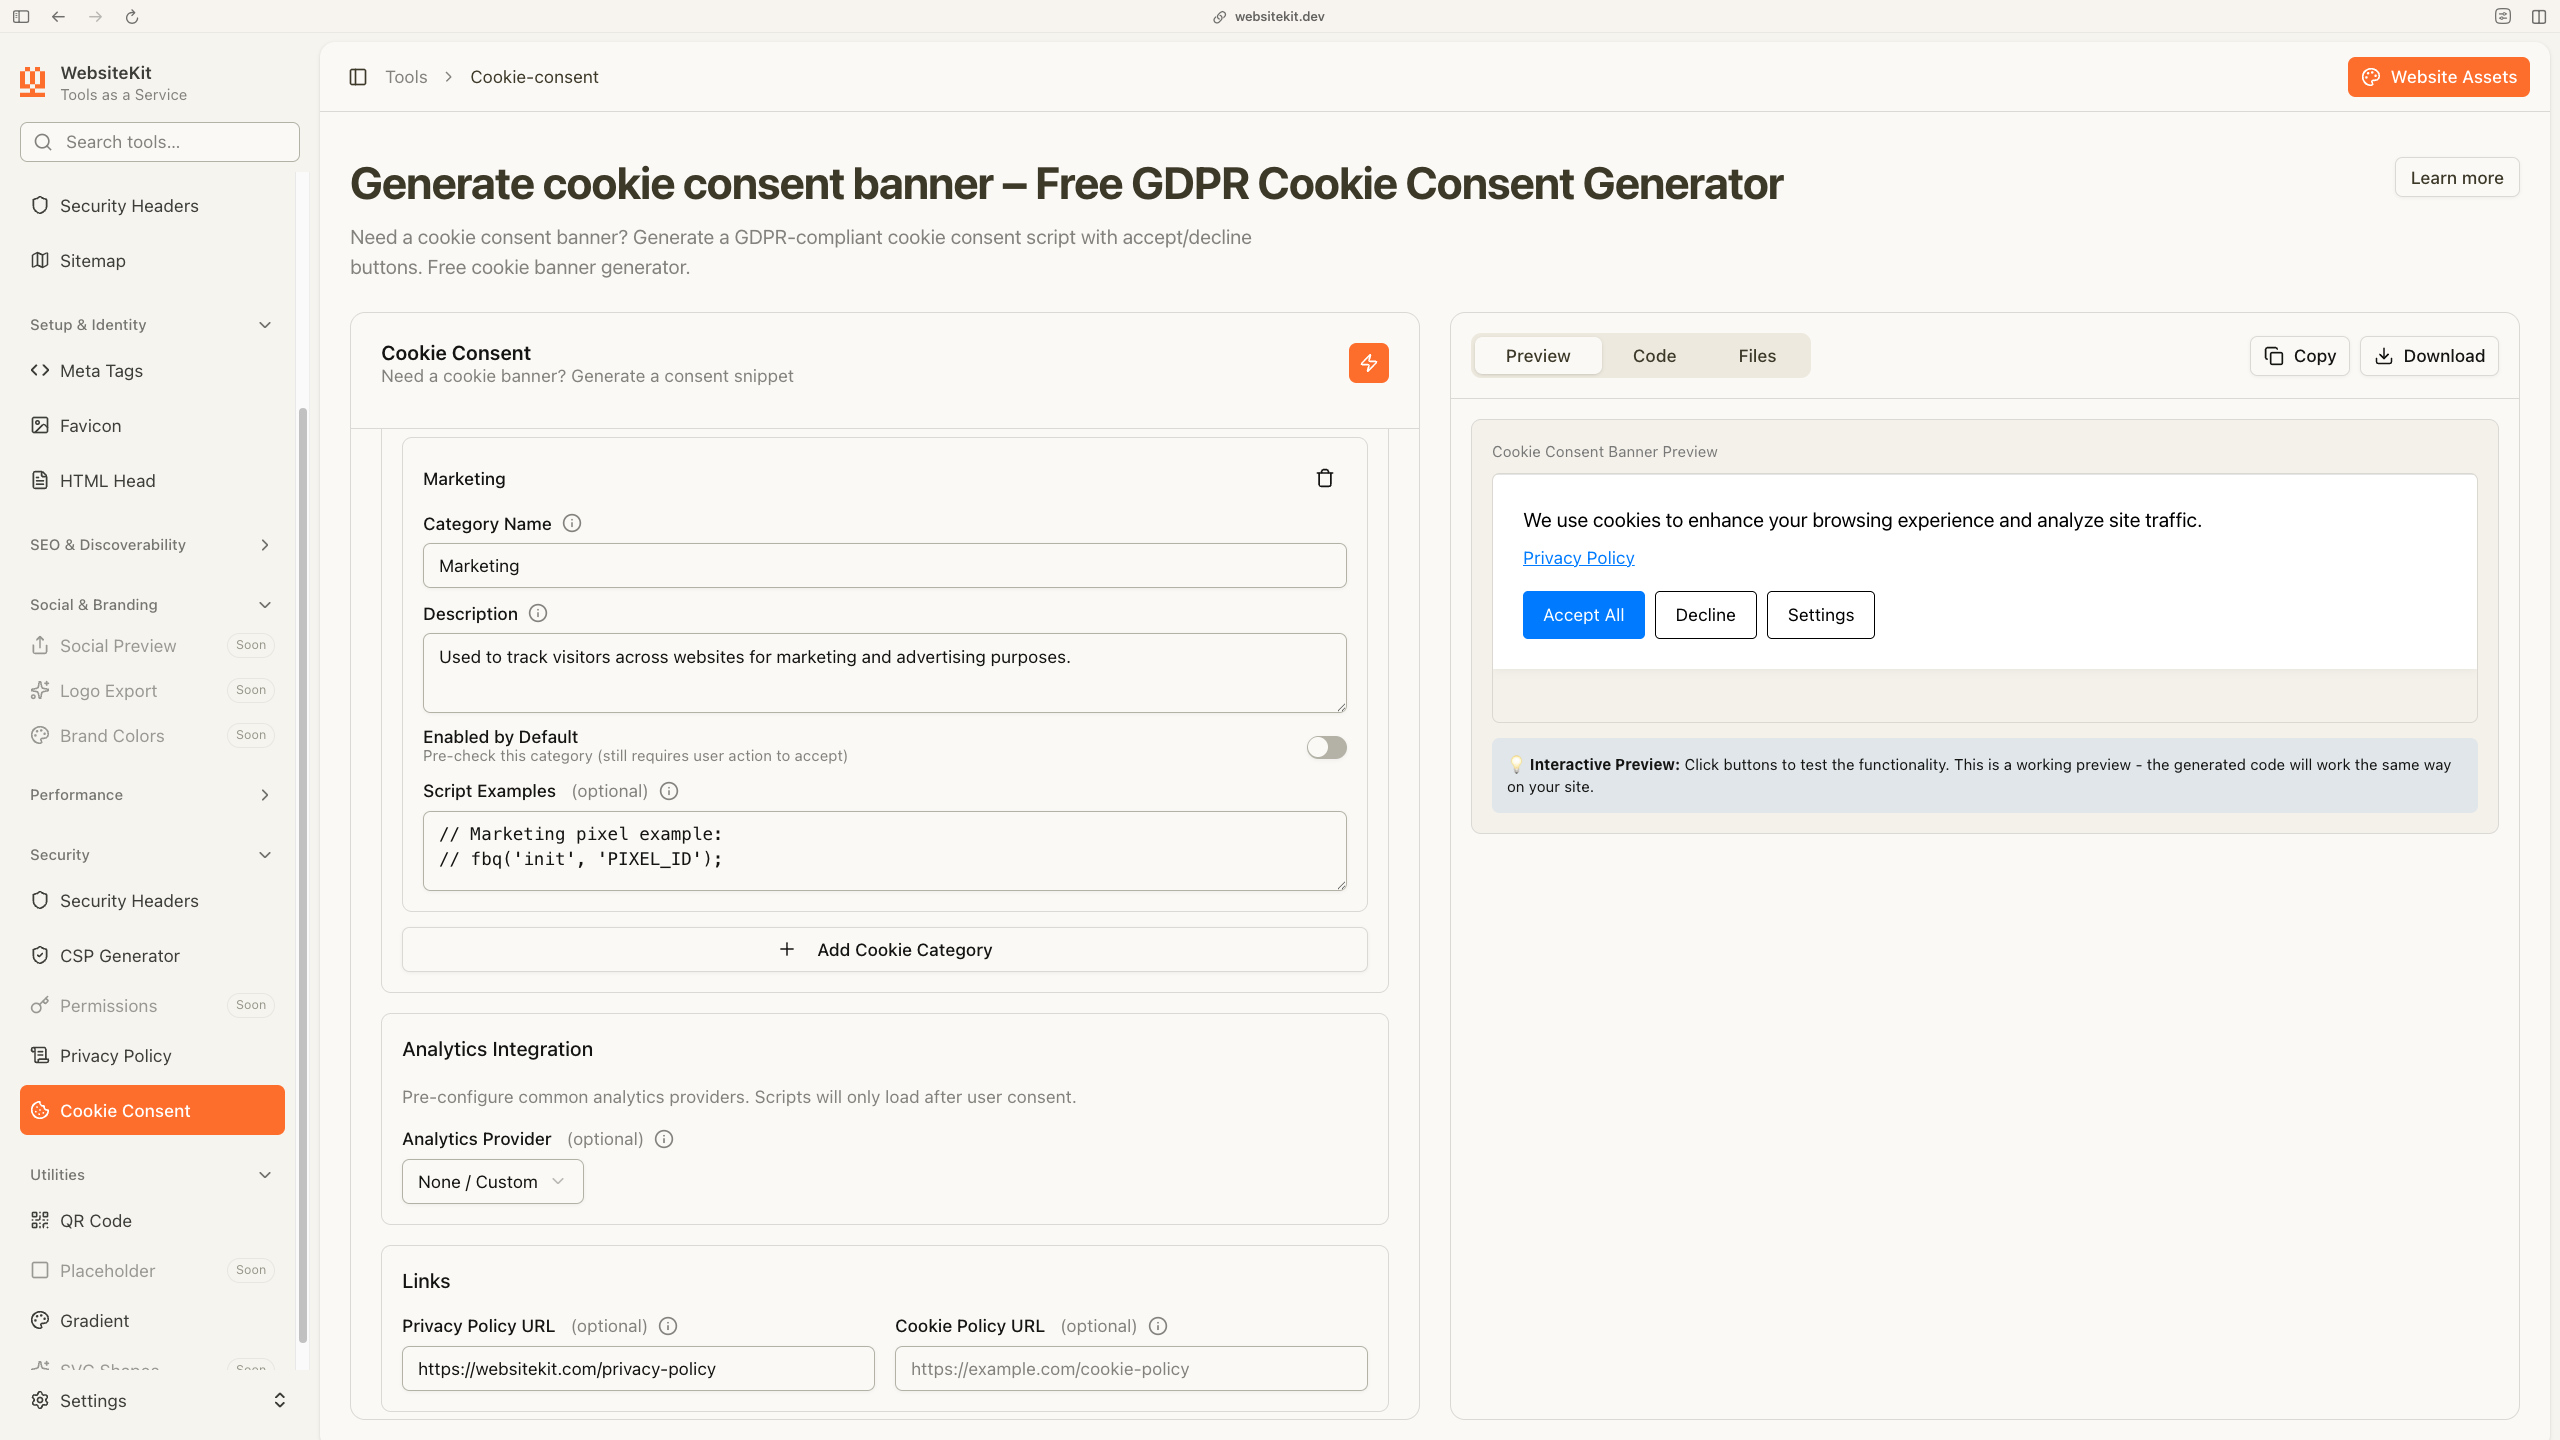Open the QR Code generator
The width and height of the screenshot is (2560, 1440).
(95, 1220)
